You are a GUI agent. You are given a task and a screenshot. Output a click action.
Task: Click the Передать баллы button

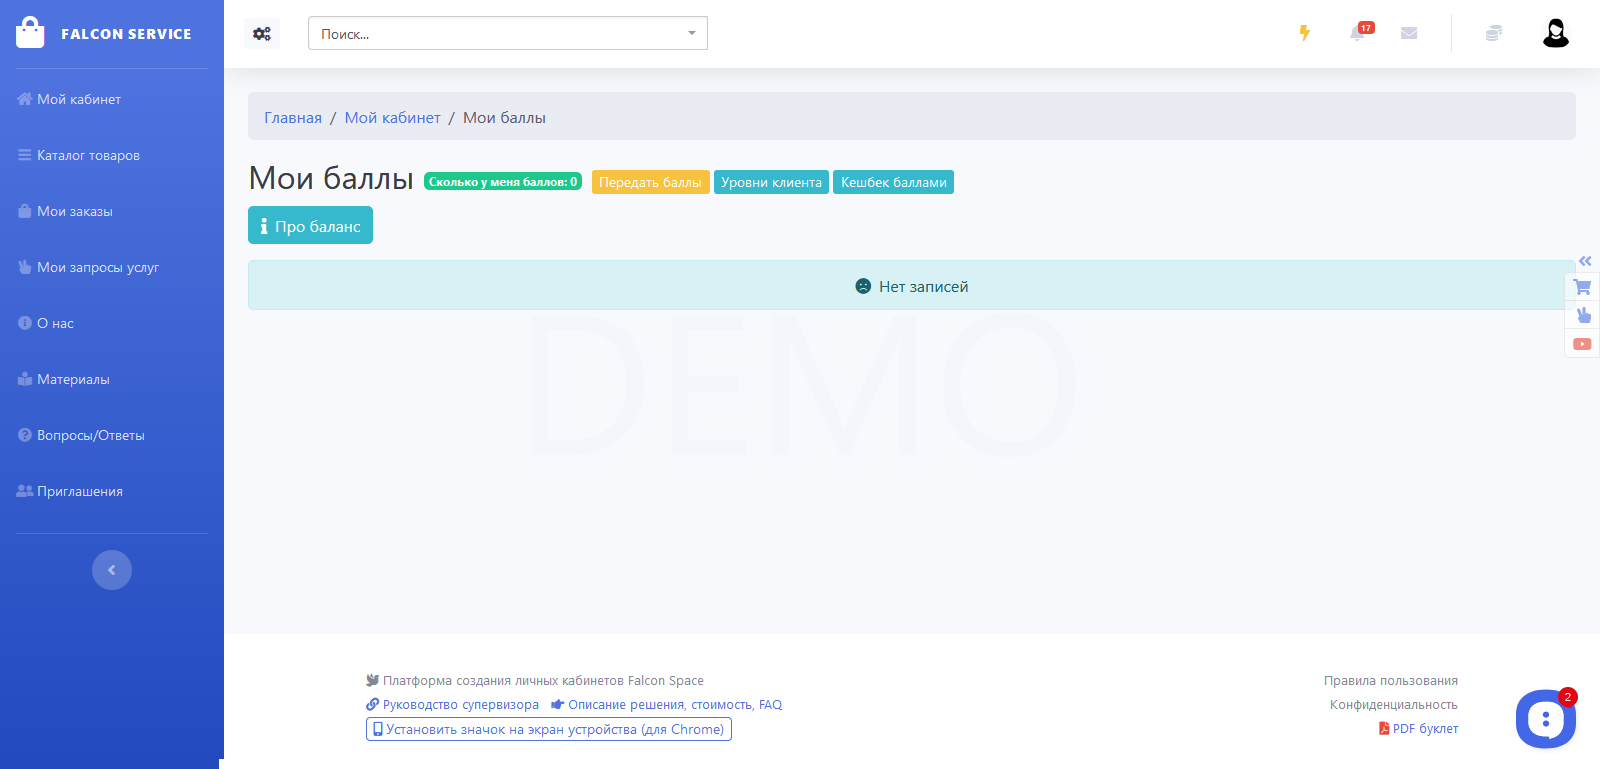(651, 182)
